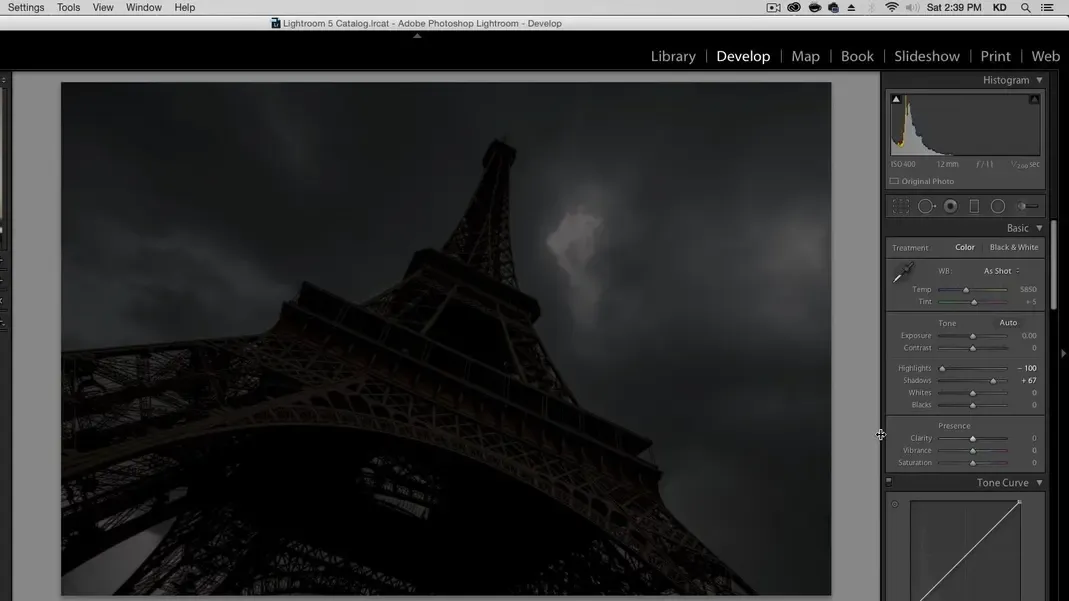Click the Shadows slider handle
Viewport: 1069px width, 601px height.
[993, 381]
